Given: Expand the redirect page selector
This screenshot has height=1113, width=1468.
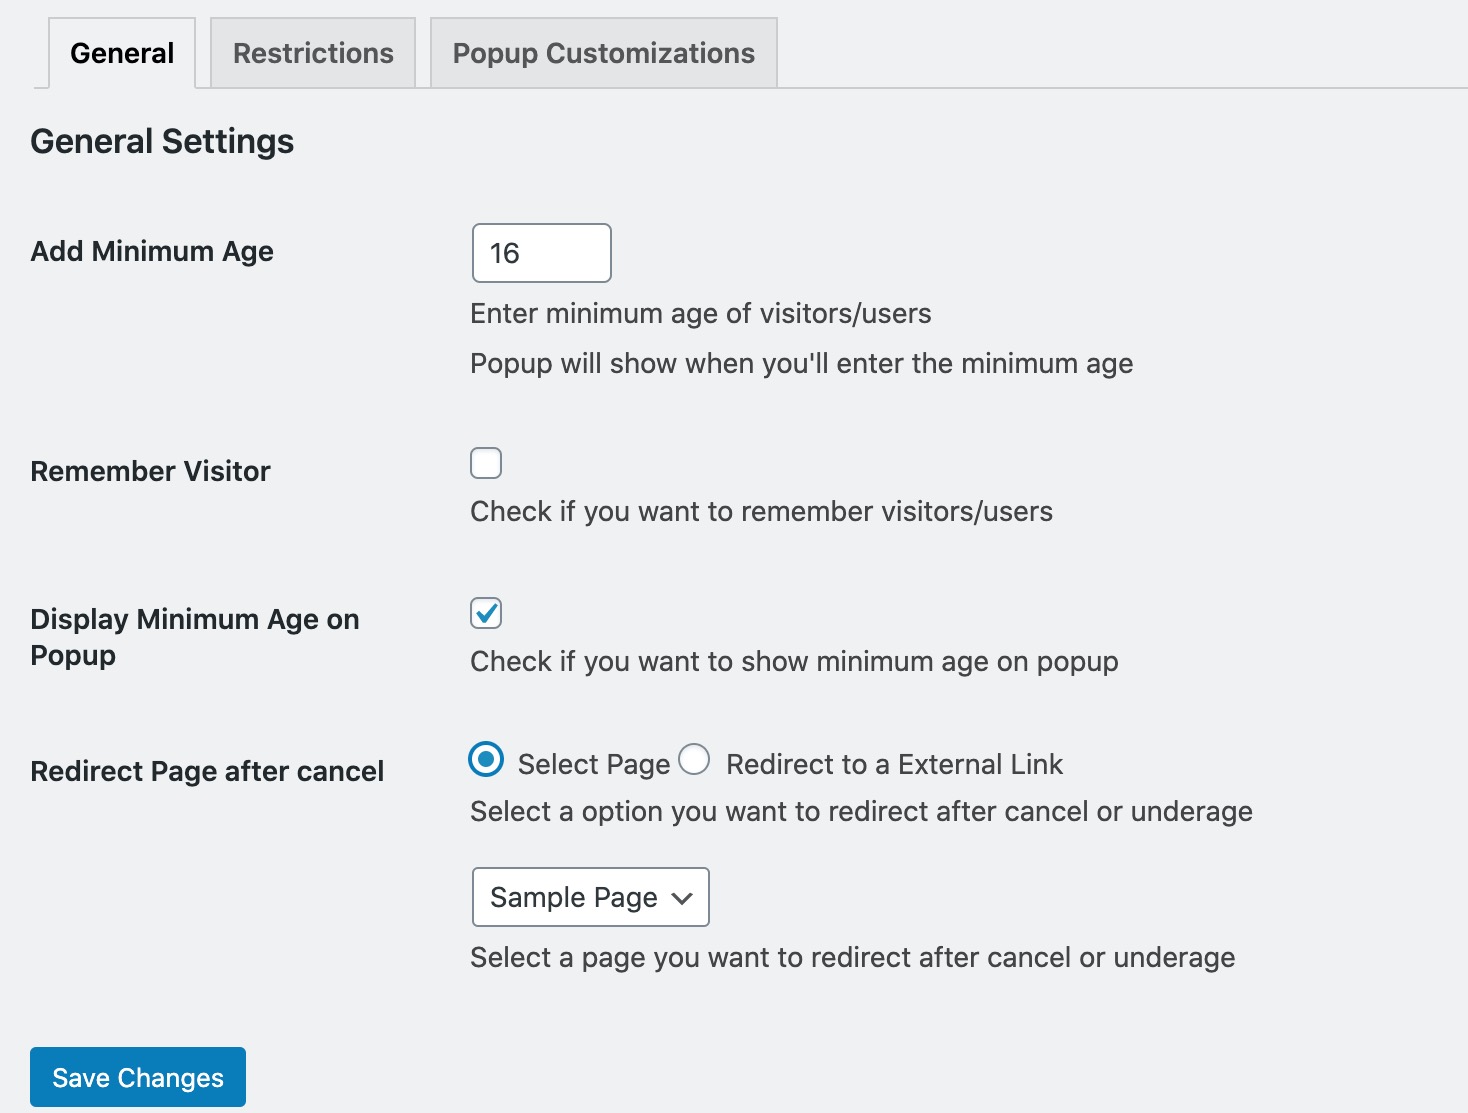Looking at the screenshot, I should [589, 897].
